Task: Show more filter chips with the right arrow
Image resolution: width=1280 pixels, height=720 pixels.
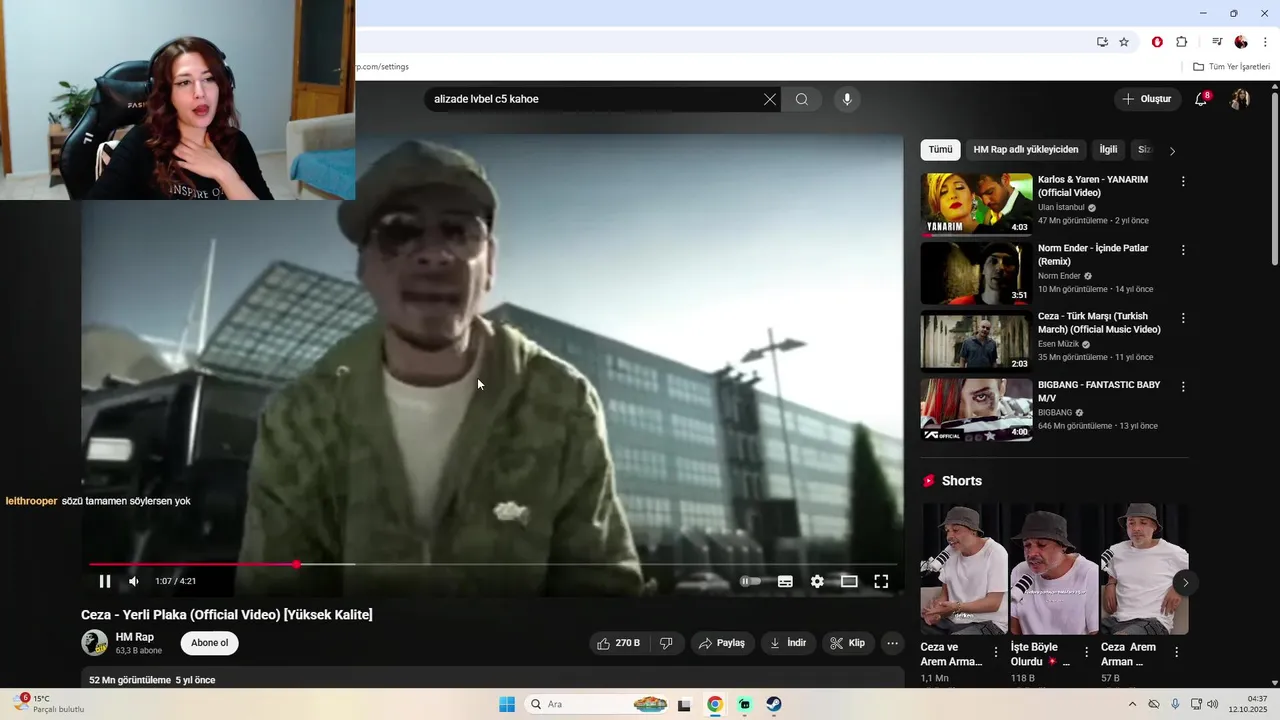Action: click(1172, 151)
